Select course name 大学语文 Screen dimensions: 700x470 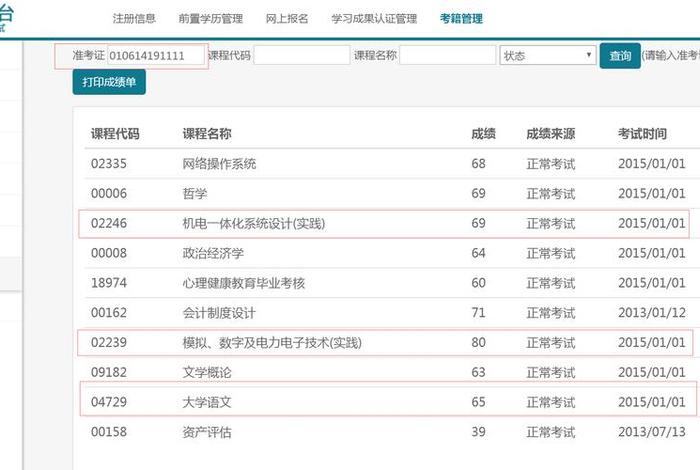click(207, 403)
